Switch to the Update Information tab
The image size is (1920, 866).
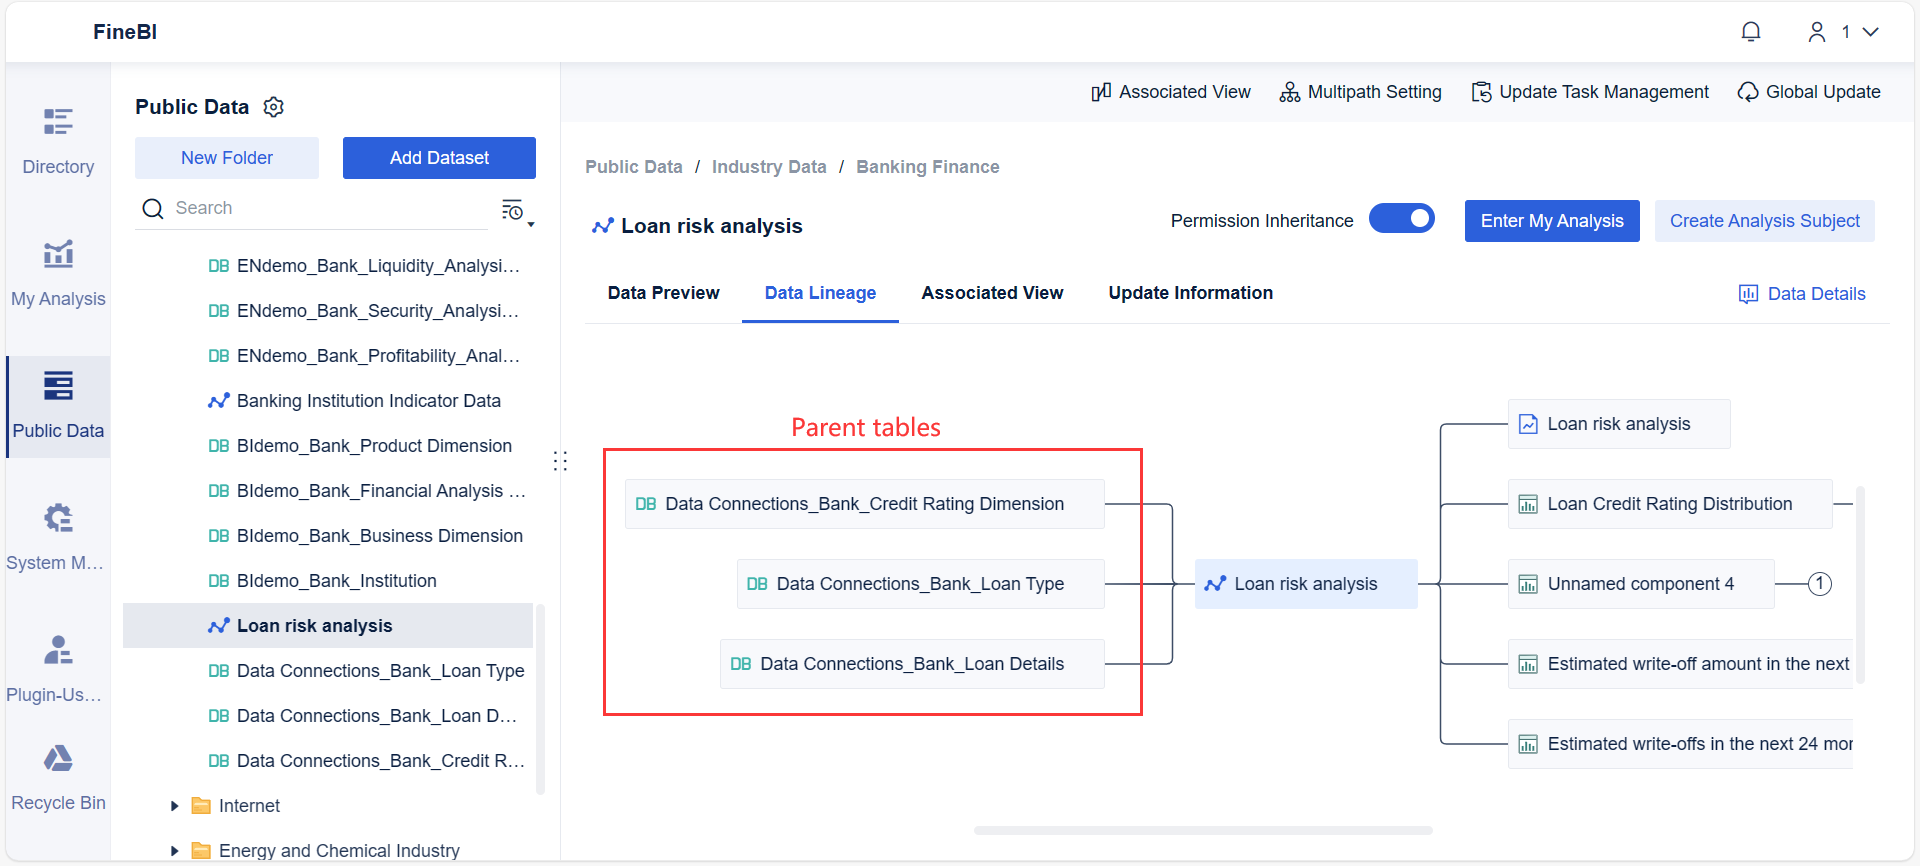[1190, 293]
